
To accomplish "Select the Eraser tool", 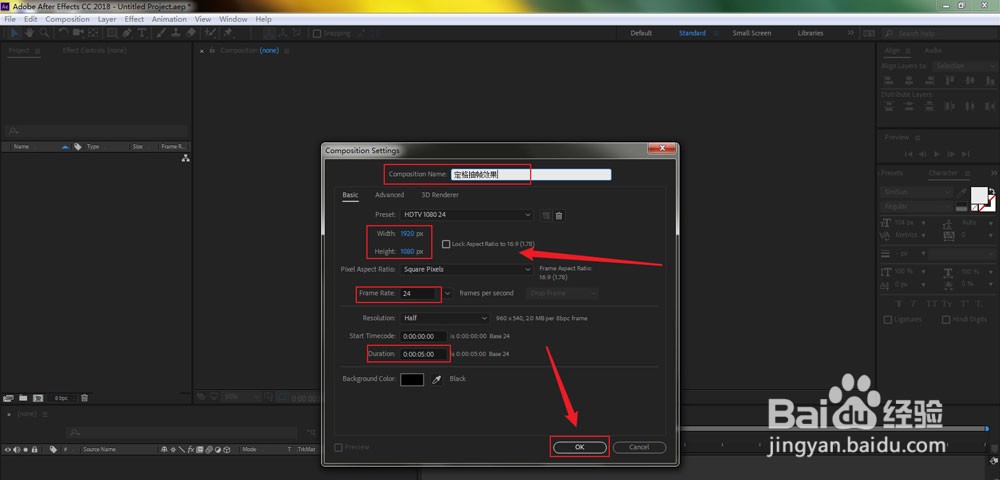I will (x=191, y=33).
